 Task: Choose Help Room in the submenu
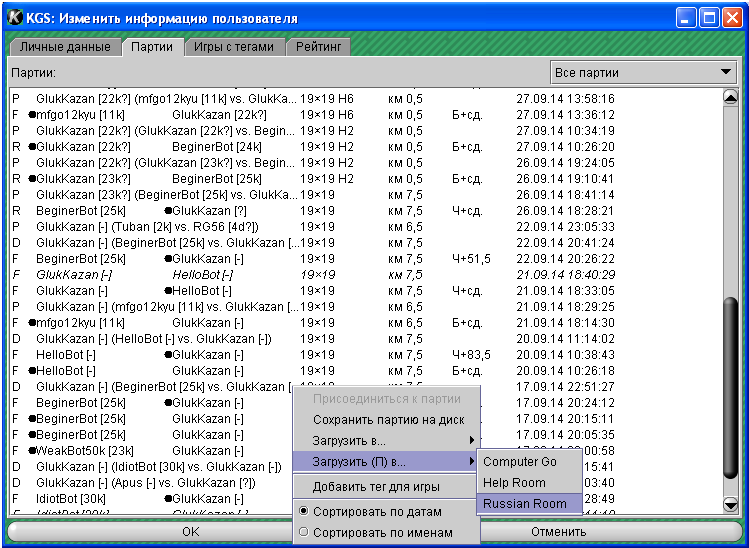click(529, 483)
